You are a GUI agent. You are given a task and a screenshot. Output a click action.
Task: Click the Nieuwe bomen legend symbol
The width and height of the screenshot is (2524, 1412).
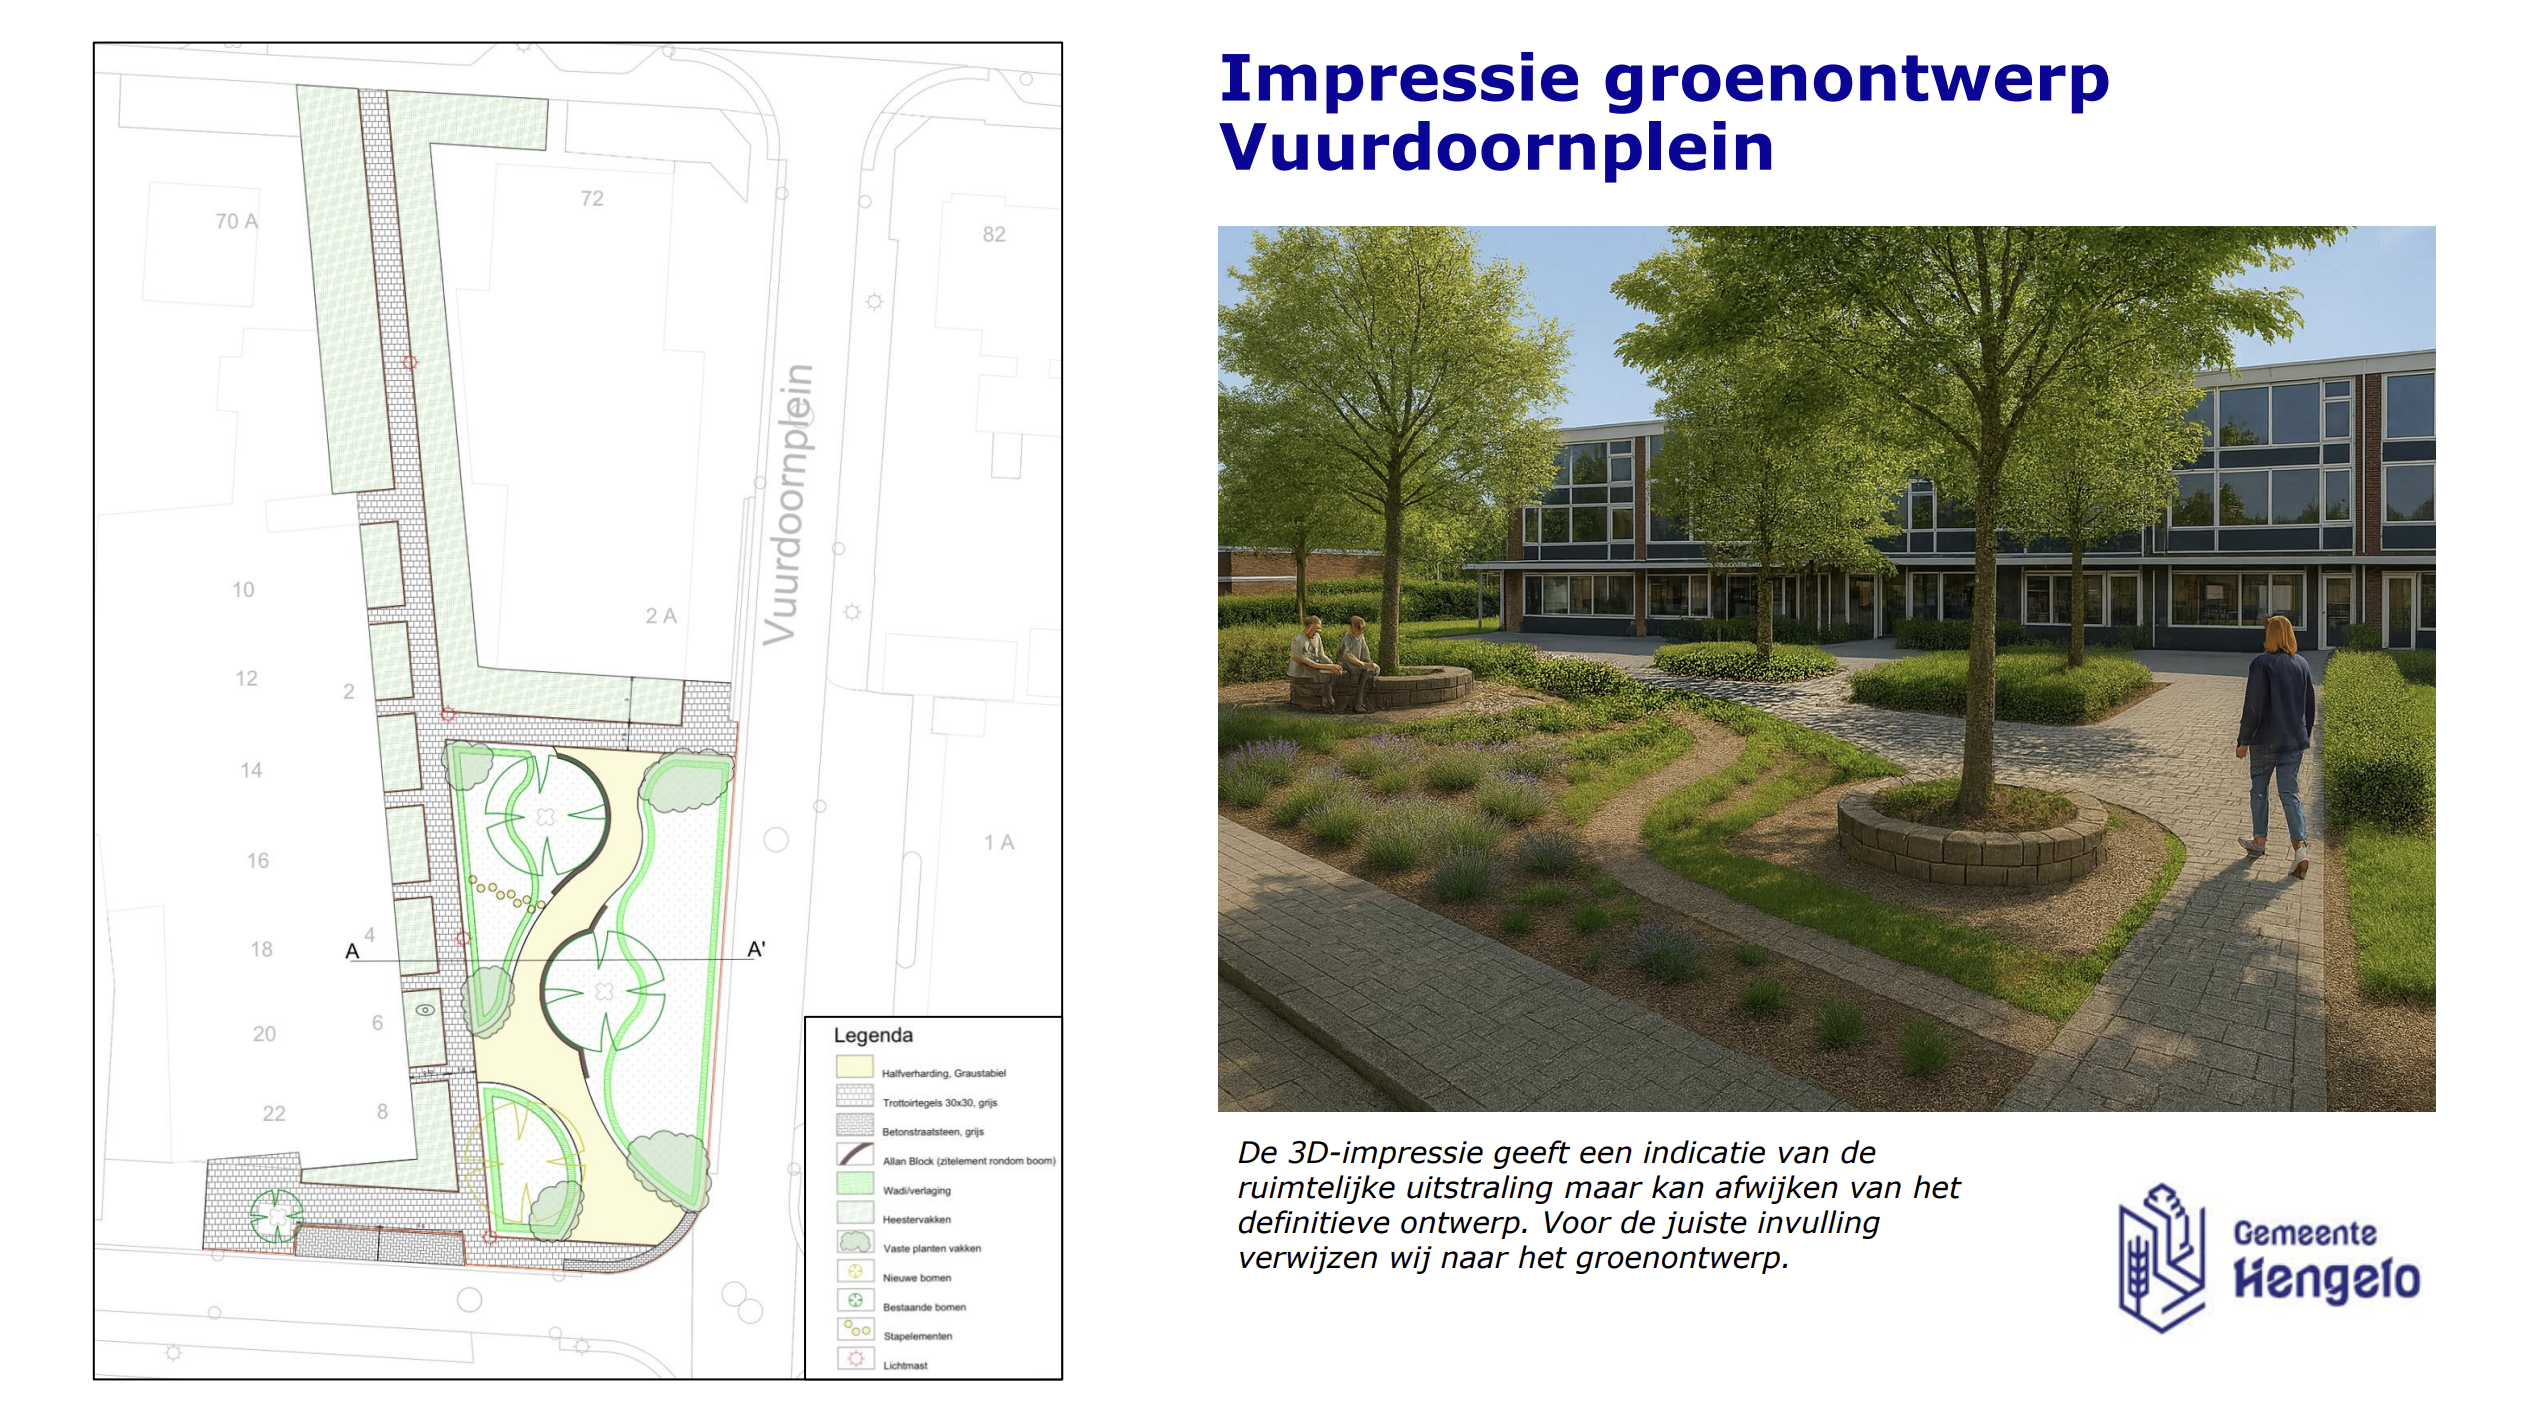pyautogui.click(x=855, y=1271)
